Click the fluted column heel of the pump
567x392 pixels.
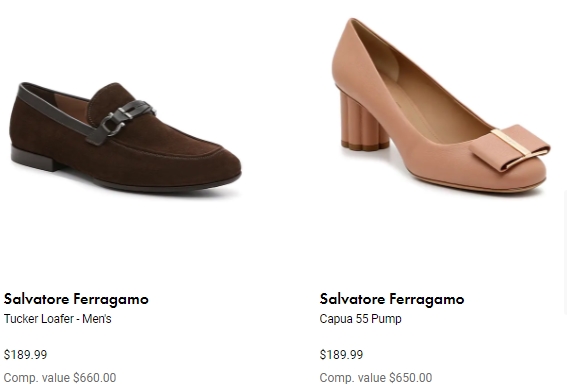[x=363, y=122]
